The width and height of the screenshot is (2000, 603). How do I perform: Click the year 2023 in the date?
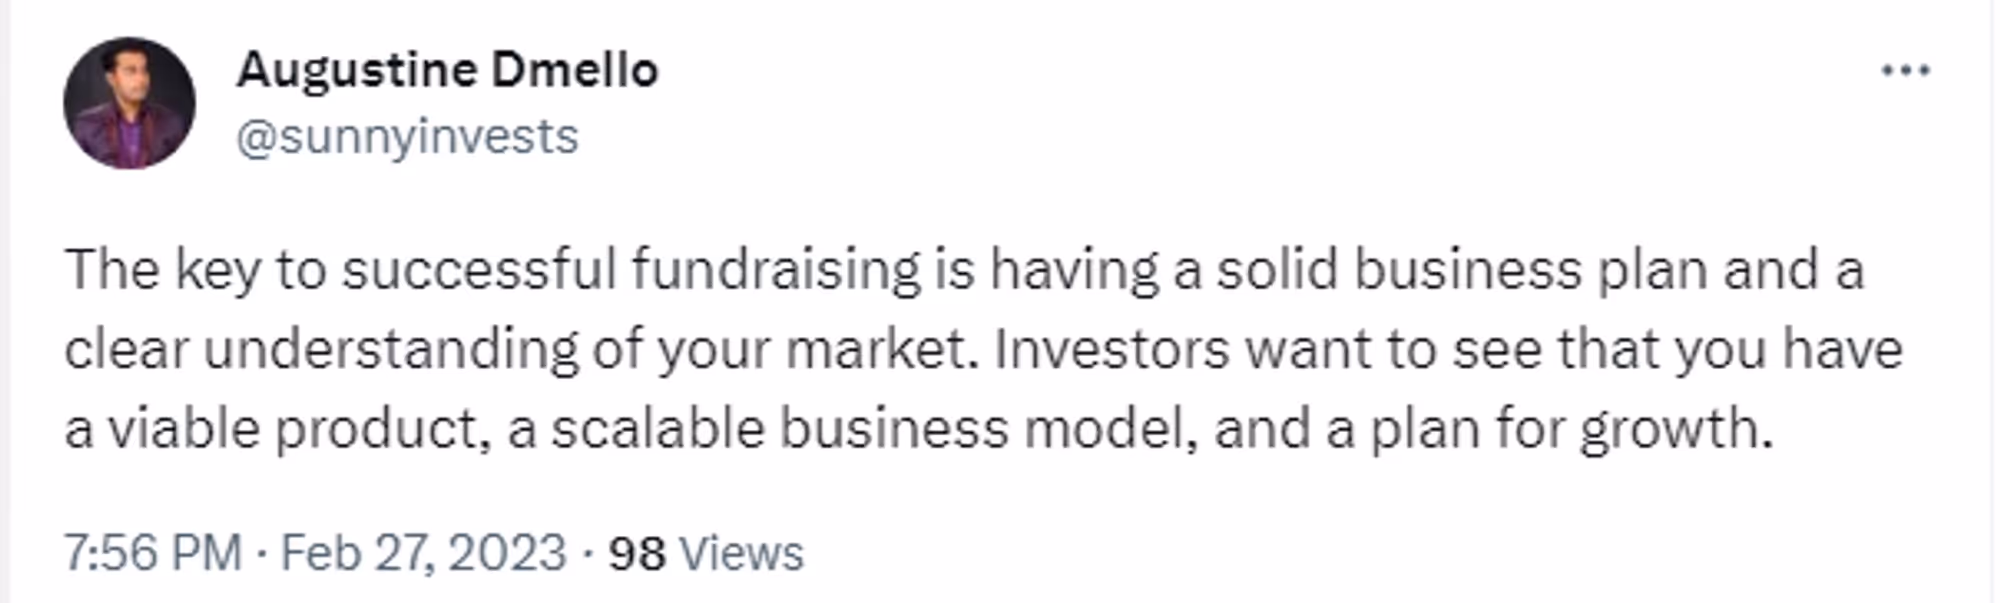(507, 552)
